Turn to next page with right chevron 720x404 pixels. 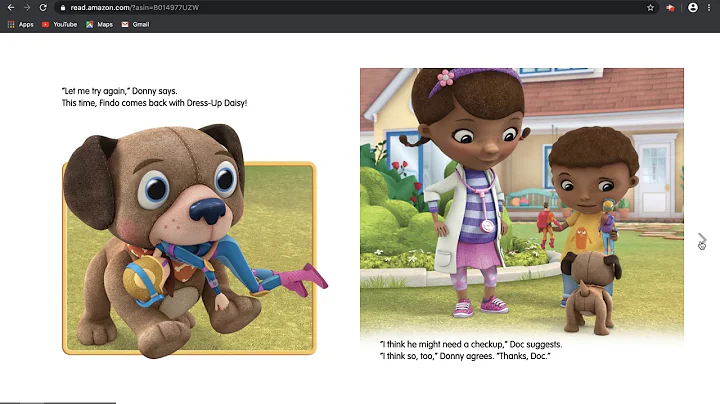click(x=702, y=239)
